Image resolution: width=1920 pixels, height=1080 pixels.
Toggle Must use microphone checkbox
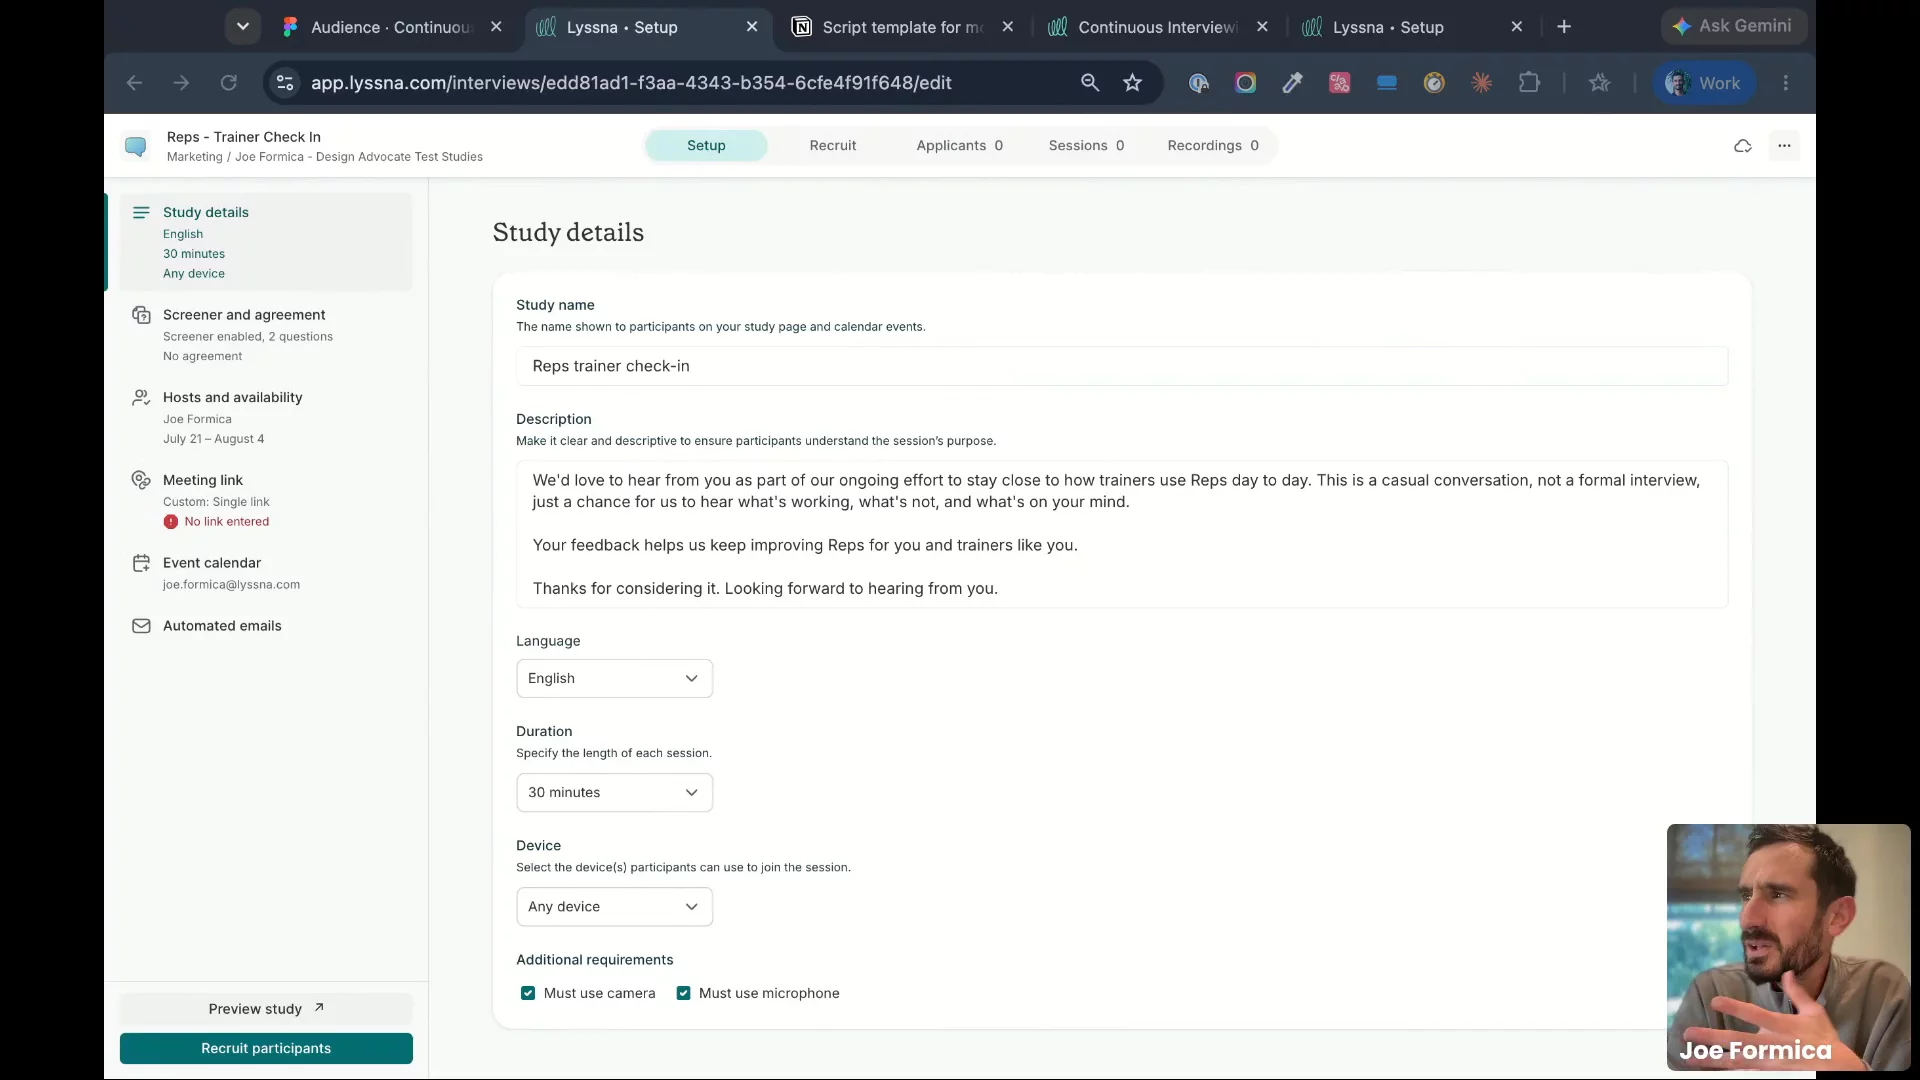(683, 993)
